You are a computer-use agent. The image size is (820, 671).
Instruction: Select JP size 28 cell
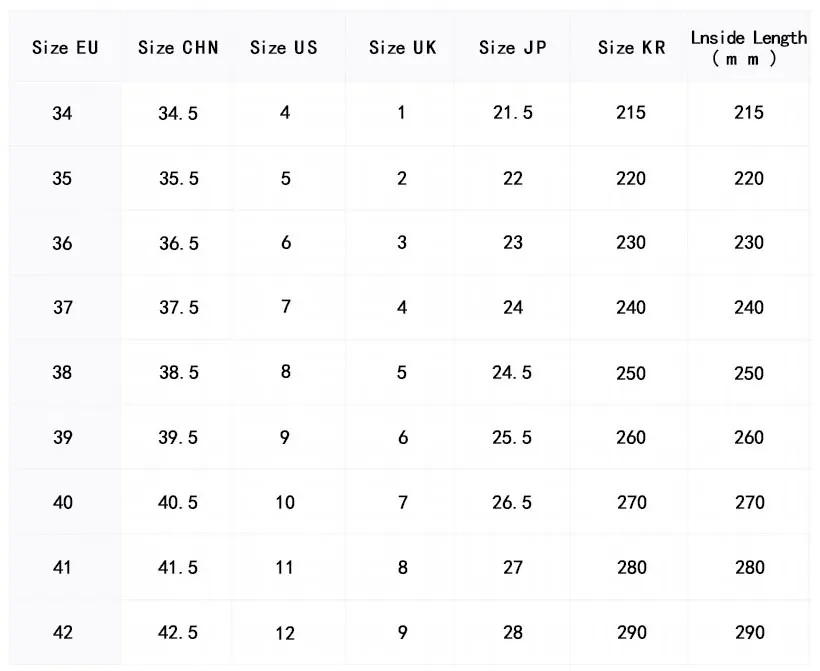click(512, 632)
